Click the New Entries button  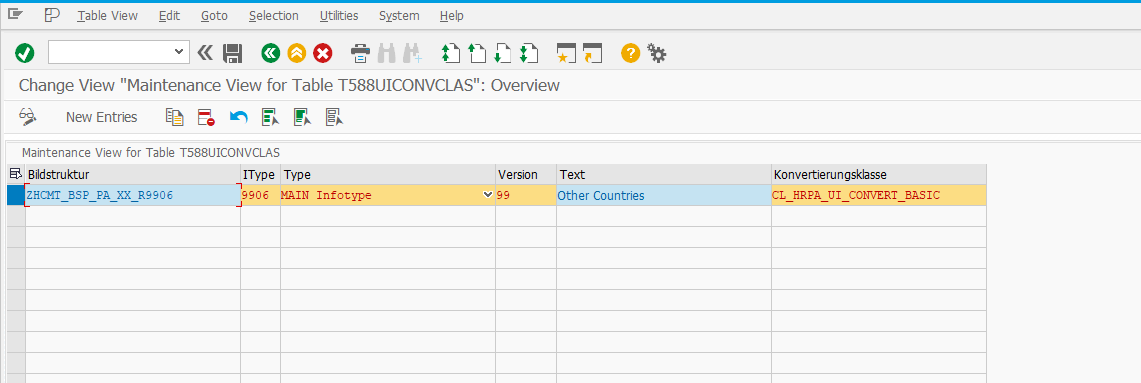tap(101, 117)
